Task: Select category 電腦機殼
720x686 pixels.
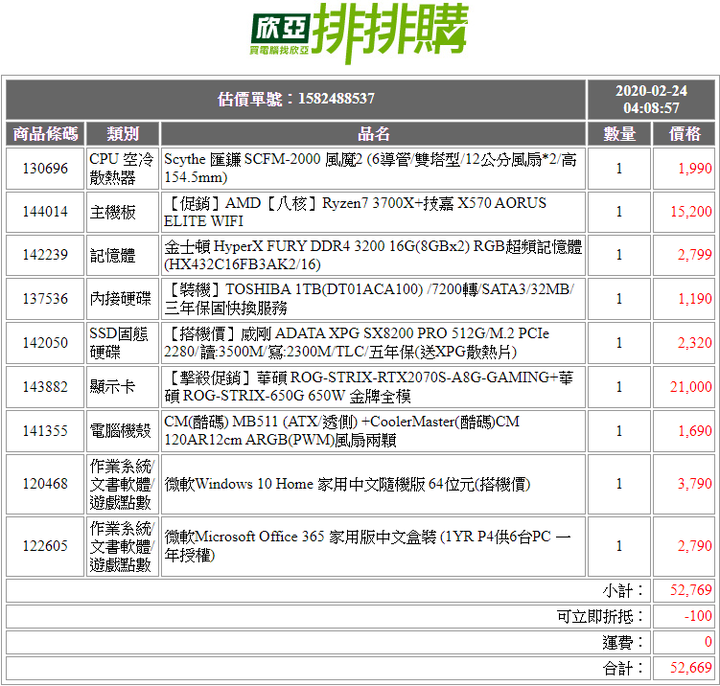Action: (120, 431)
